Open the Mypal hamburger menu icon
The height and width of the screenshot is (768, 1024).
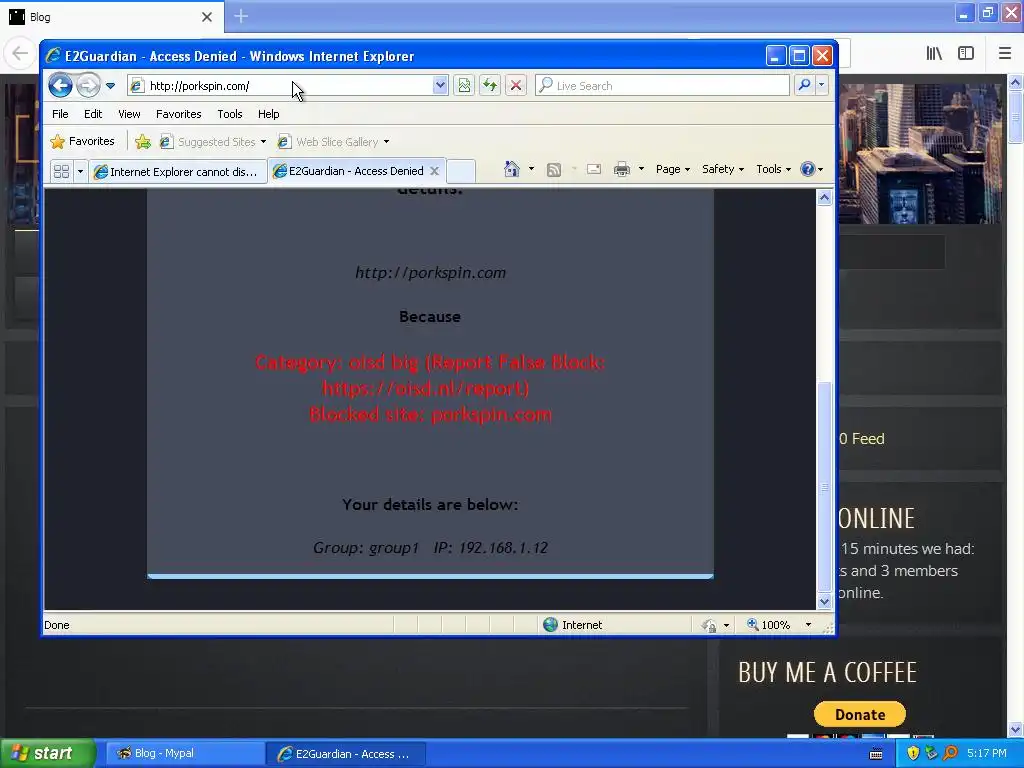tap(1004, 53)
